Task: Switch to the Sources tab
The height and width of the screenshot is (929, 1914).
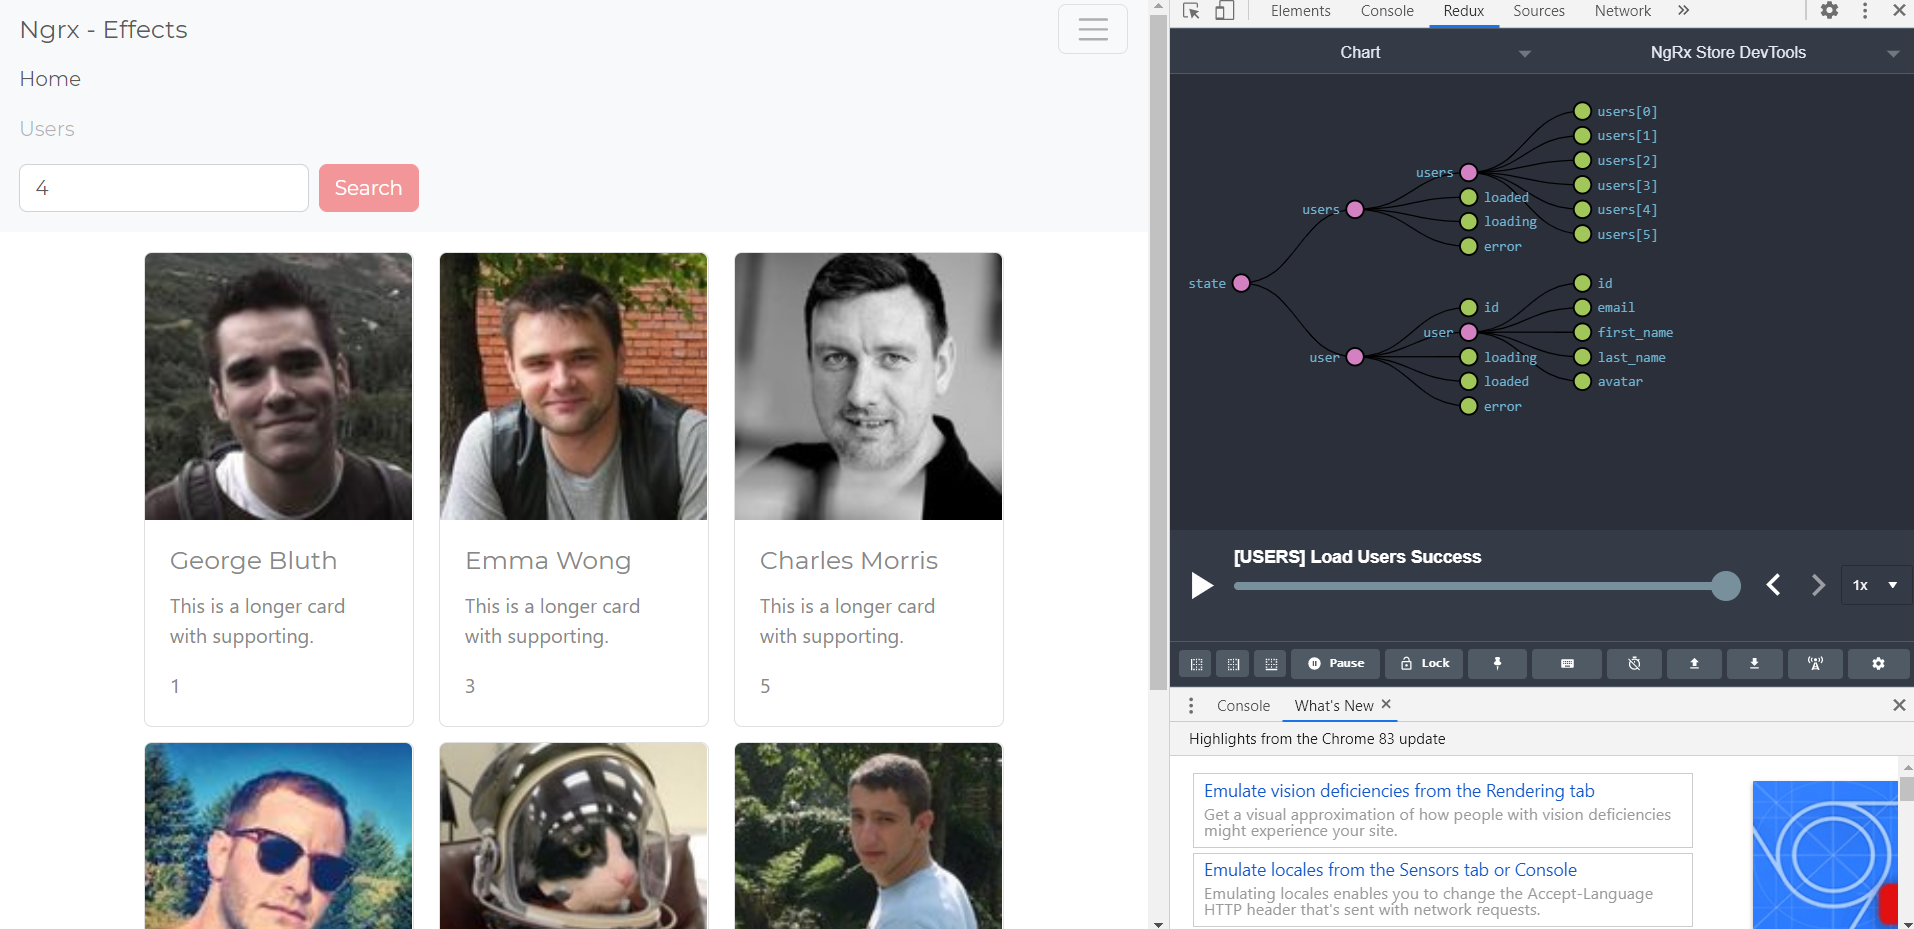Action: pos(1538,11)
